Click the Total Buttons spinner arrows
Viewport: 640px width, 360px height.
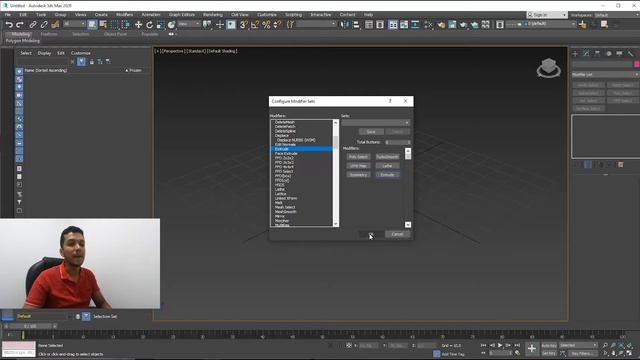tap(409, 142)
